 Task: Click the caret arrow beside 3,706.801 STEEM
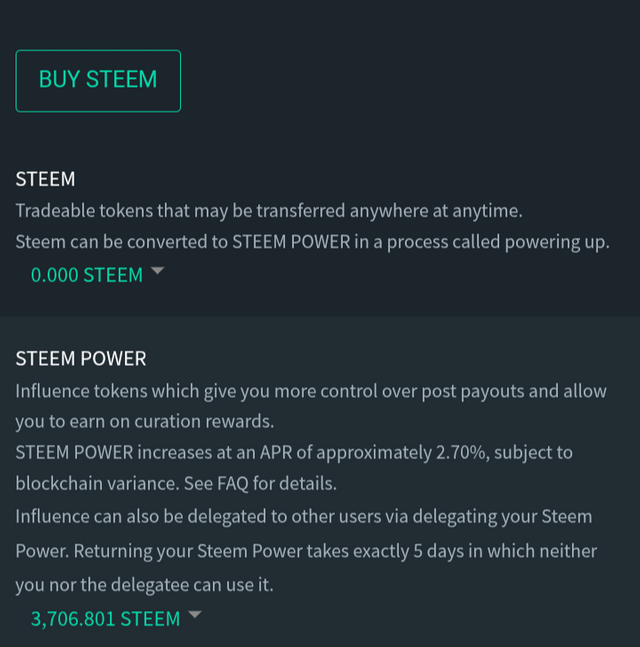195,614
